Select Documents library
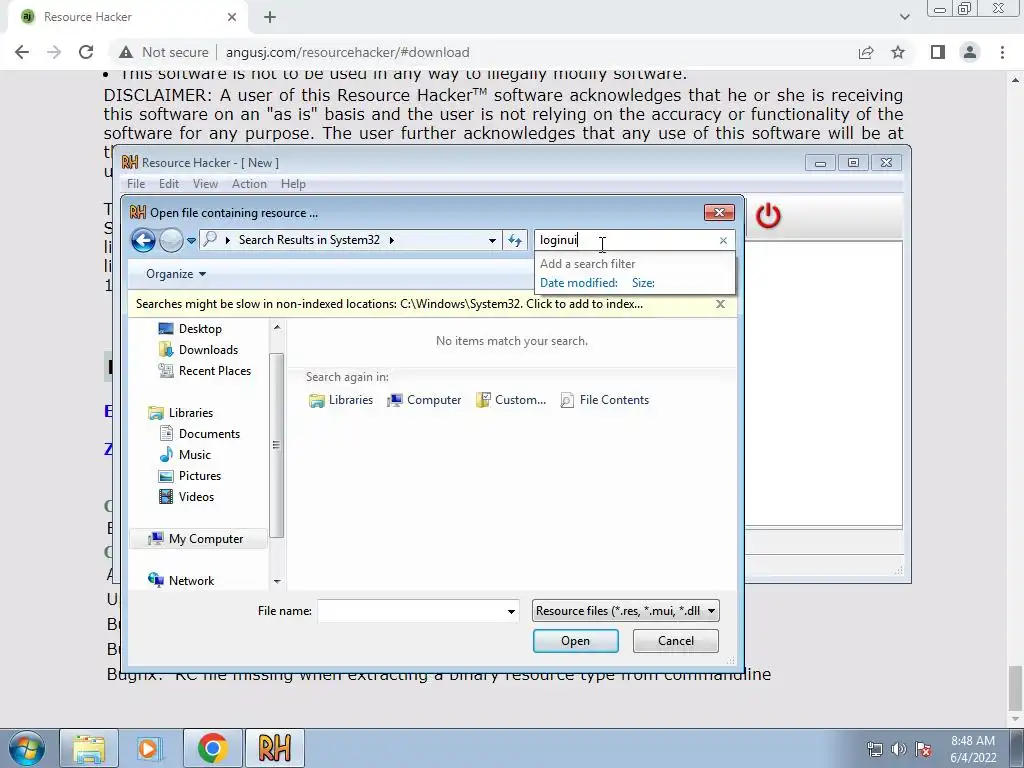The image size is (1024, 768). [x=199, y=434]
